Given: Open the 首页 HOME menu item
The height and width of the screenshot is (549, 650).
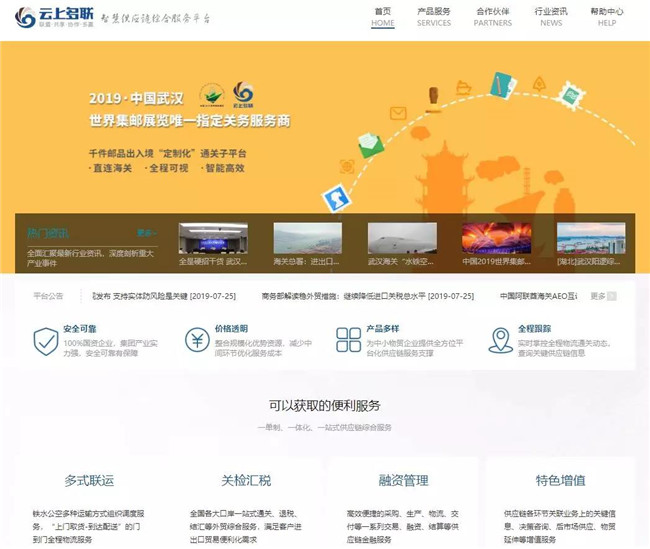Looking at the screenshot, I should (x=383, y=17).
